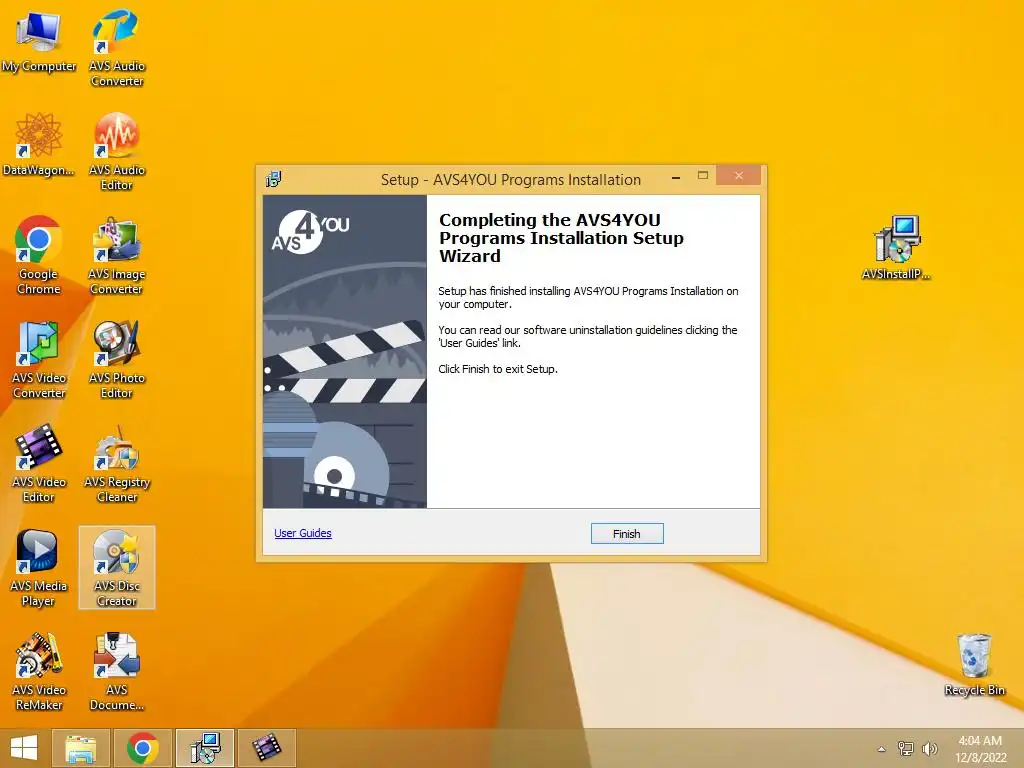Select the AVS Photo Editor shortcut
This screenshot has height=768, width=1024.
pos(116,359)
